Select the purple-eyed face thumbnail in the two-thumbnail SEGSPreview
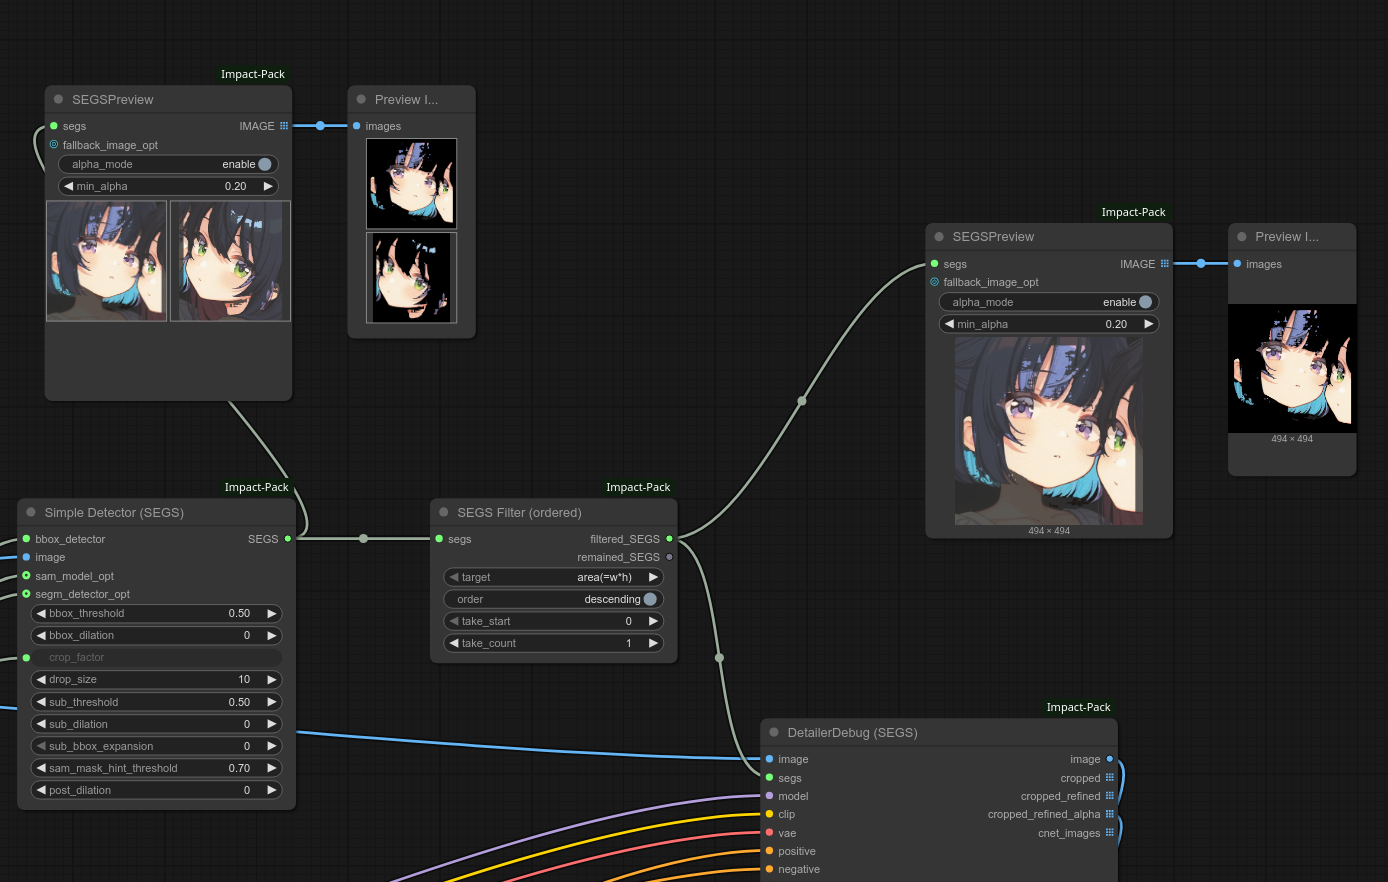This screenshot has width=1388, height=882. click(x=106, y=261)
